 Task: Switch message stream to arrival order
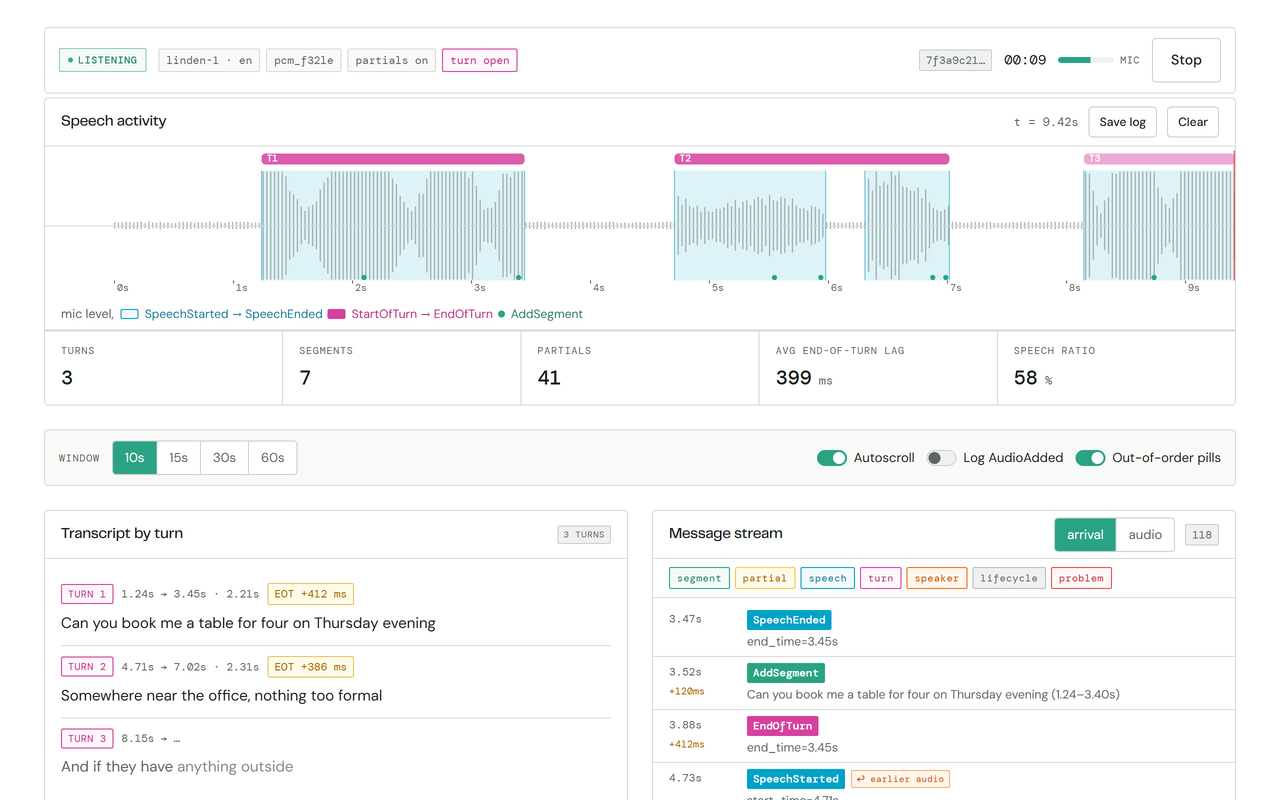1085,535
